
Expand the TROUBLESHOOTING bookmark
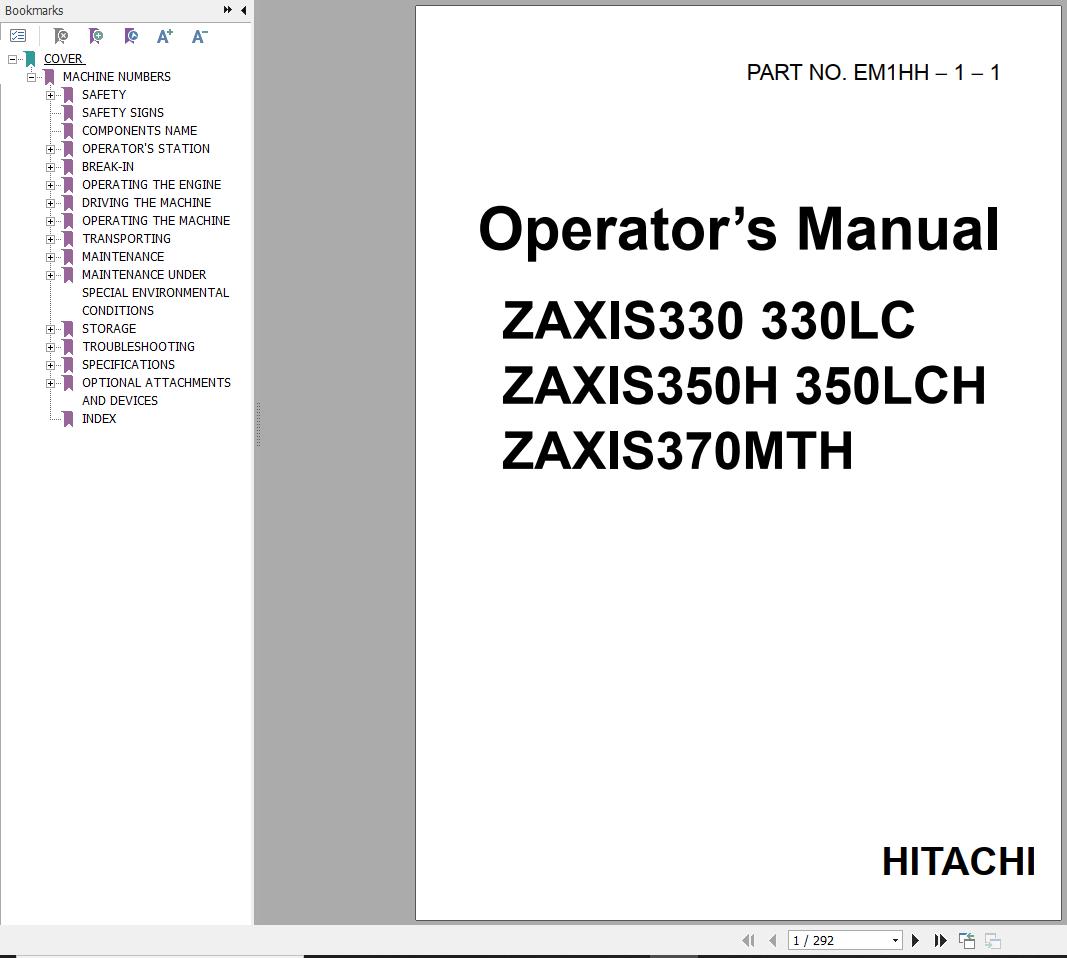pos(50,348)
